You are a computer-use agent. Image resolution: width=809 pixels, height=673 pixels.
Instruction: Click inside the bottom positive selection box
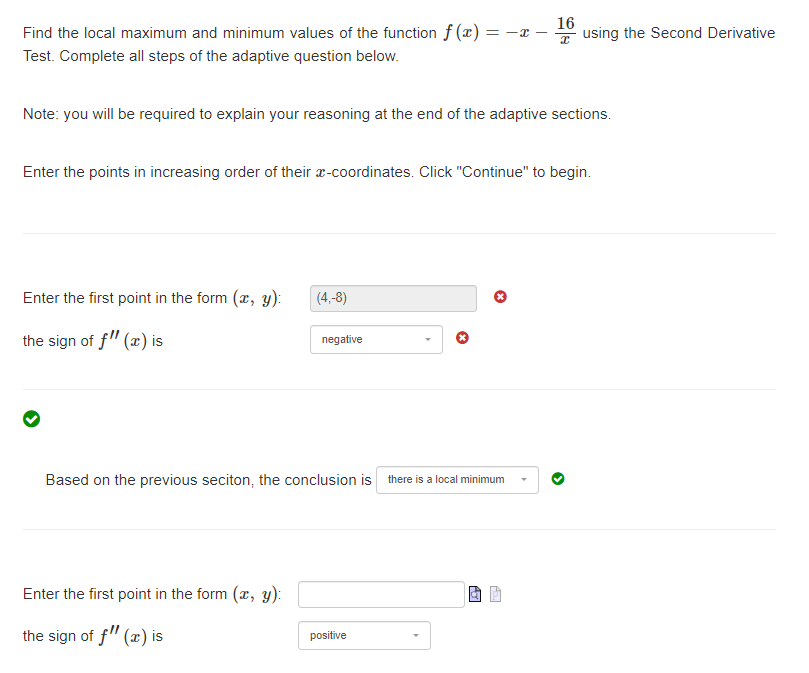364,635
